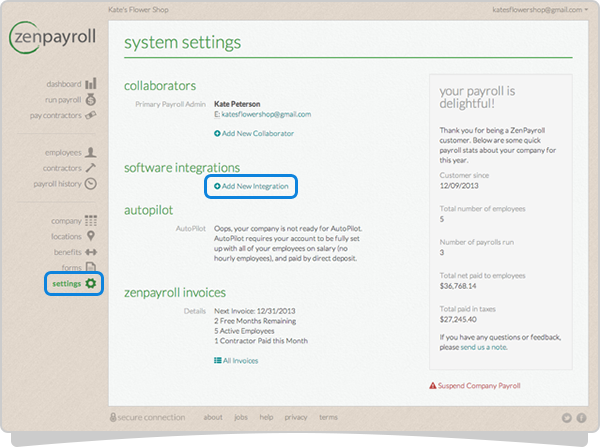Click the warning triangle beside Suspend Company Payroll

pyautogui.click(x=432, y=385)
